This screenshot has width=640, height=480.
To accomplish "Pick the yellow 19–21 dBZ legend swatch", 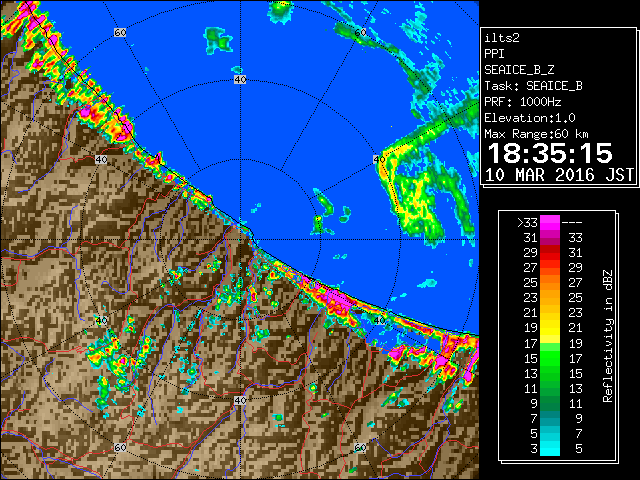I will coord(550,328).
